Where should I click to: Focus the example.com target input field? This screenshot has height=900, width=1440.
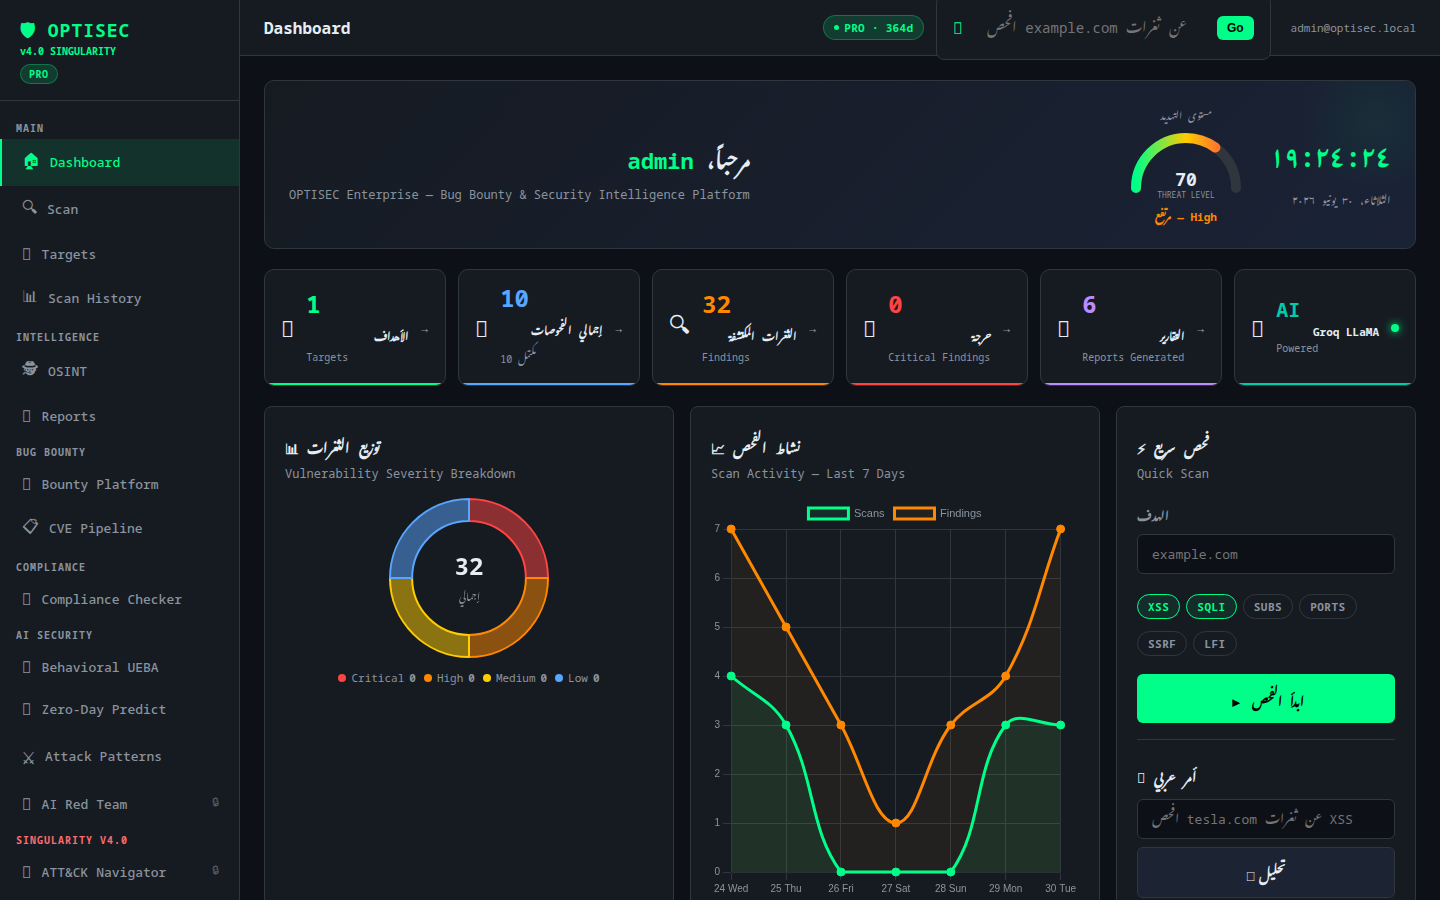click(1266, 554)
